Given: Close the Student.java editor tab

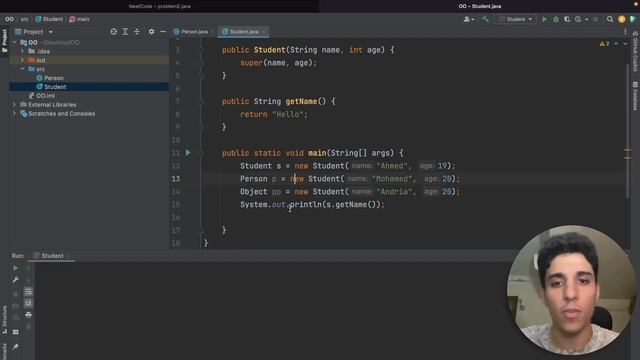Looking at the screenshot, I should point(264,32).
